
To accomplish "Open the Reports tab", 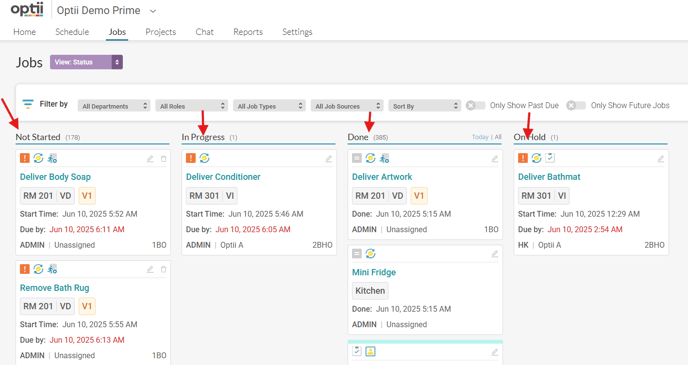I will pyautogui.click(x=248, y=32).
